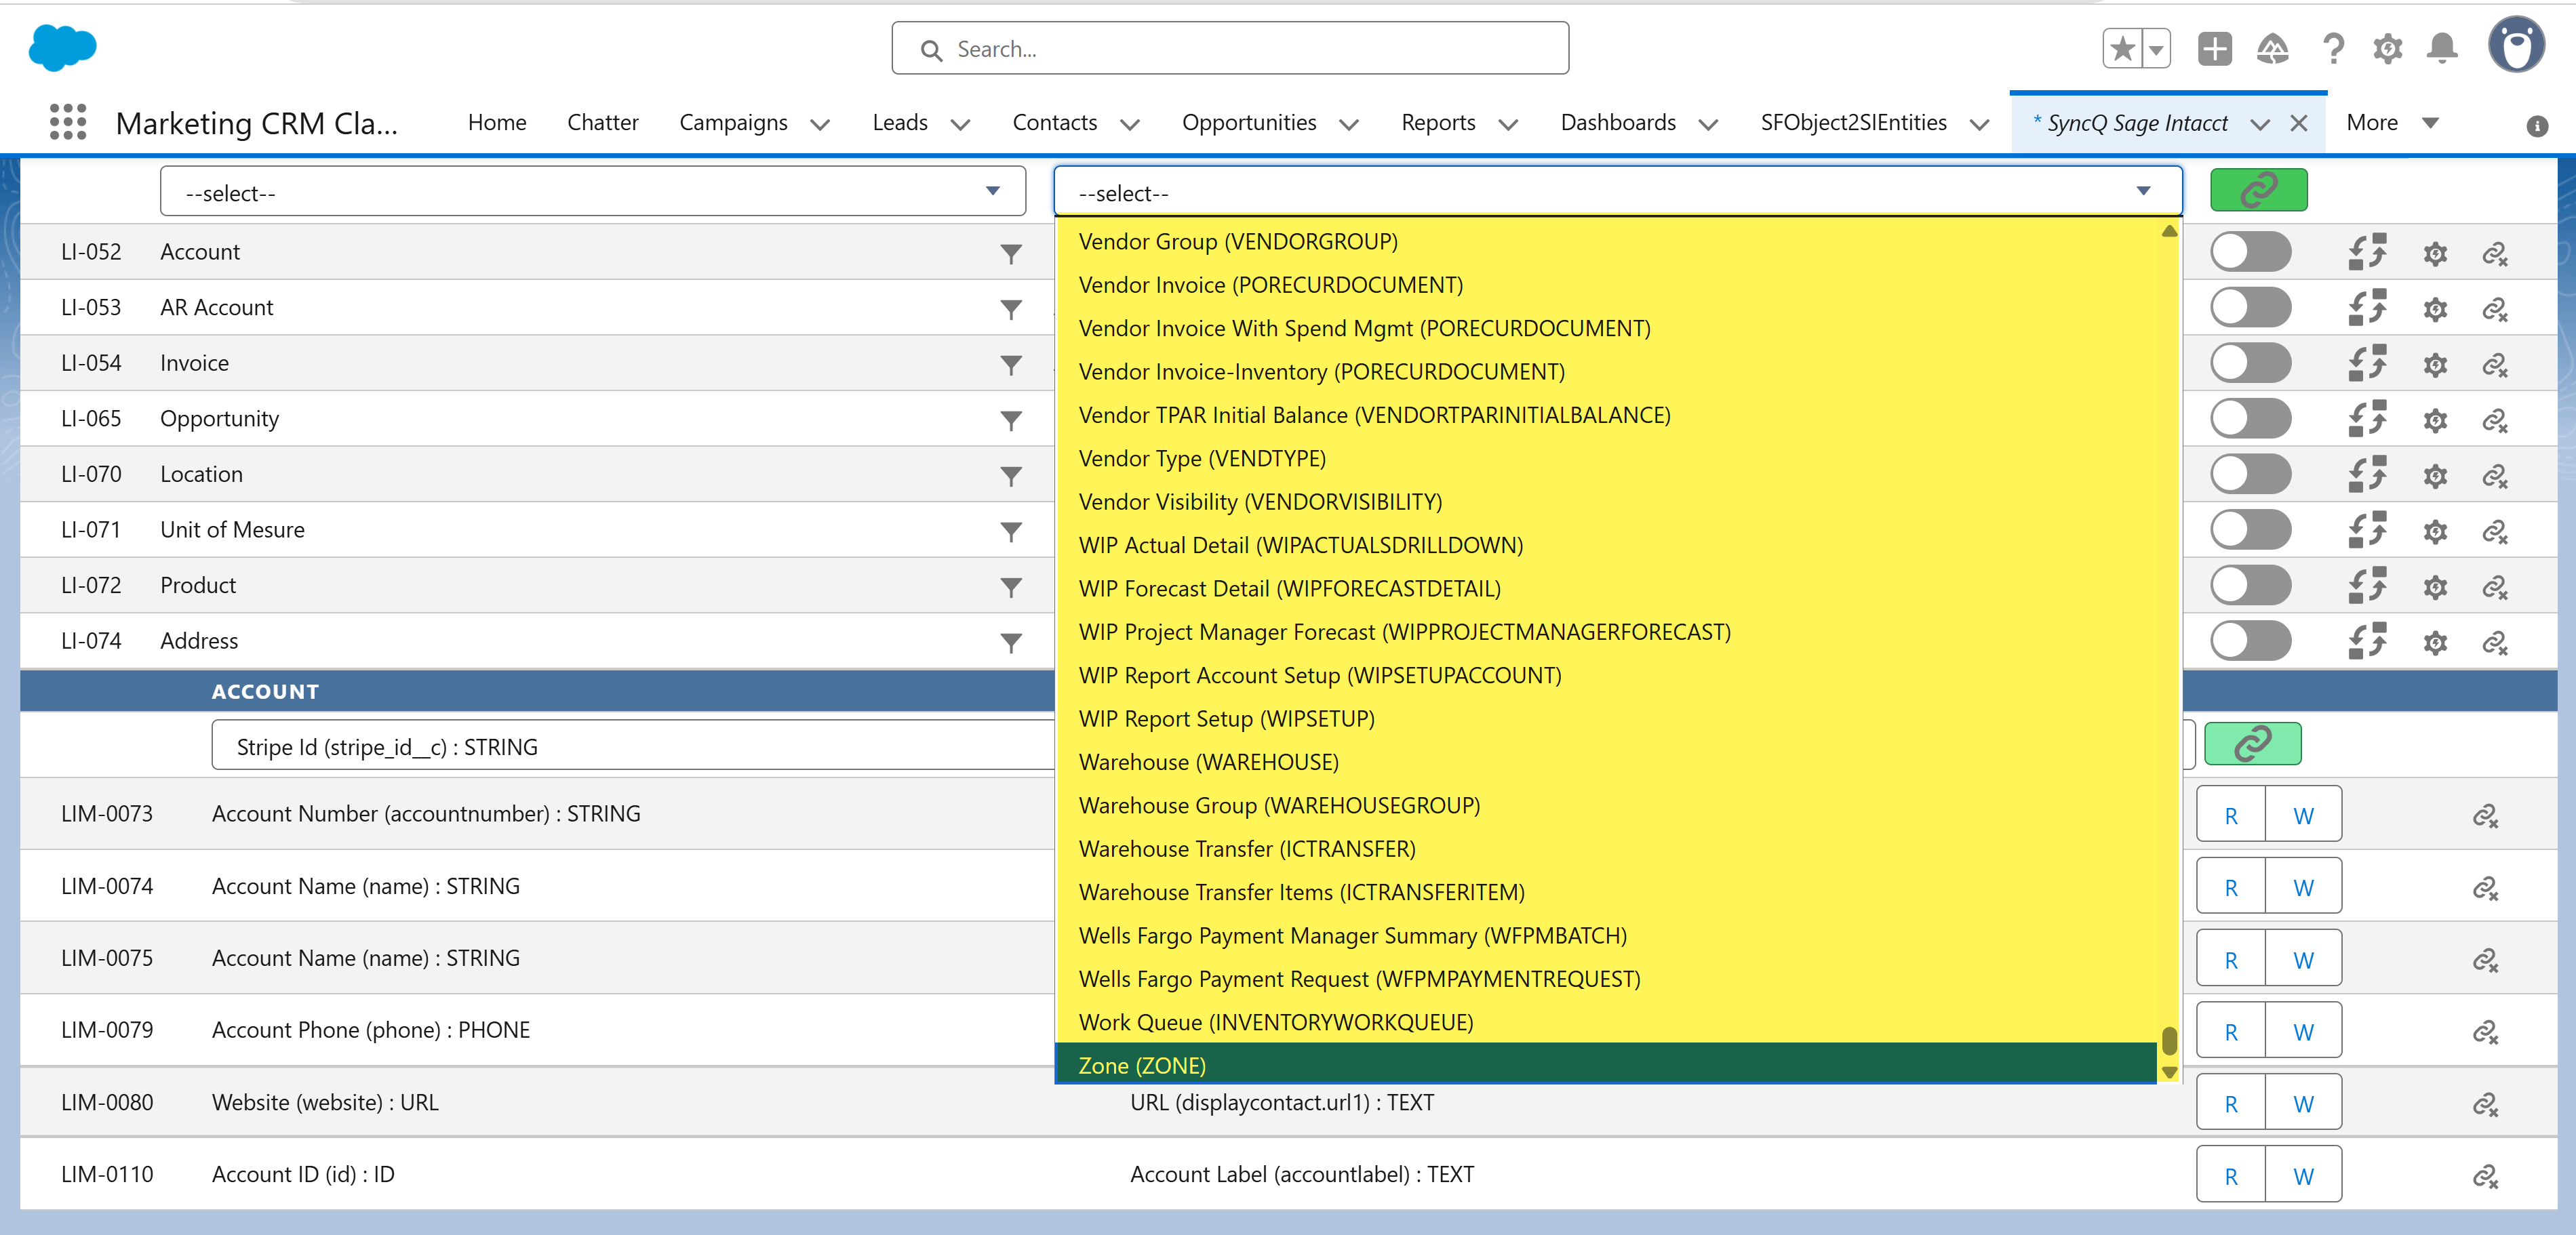Click the unlink icon for LIM-0080 Website

click(2485, 1104)
